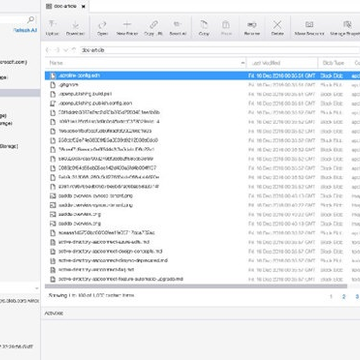Click the Copy URL link icon
Screen dimensions: 360x360
153,24
